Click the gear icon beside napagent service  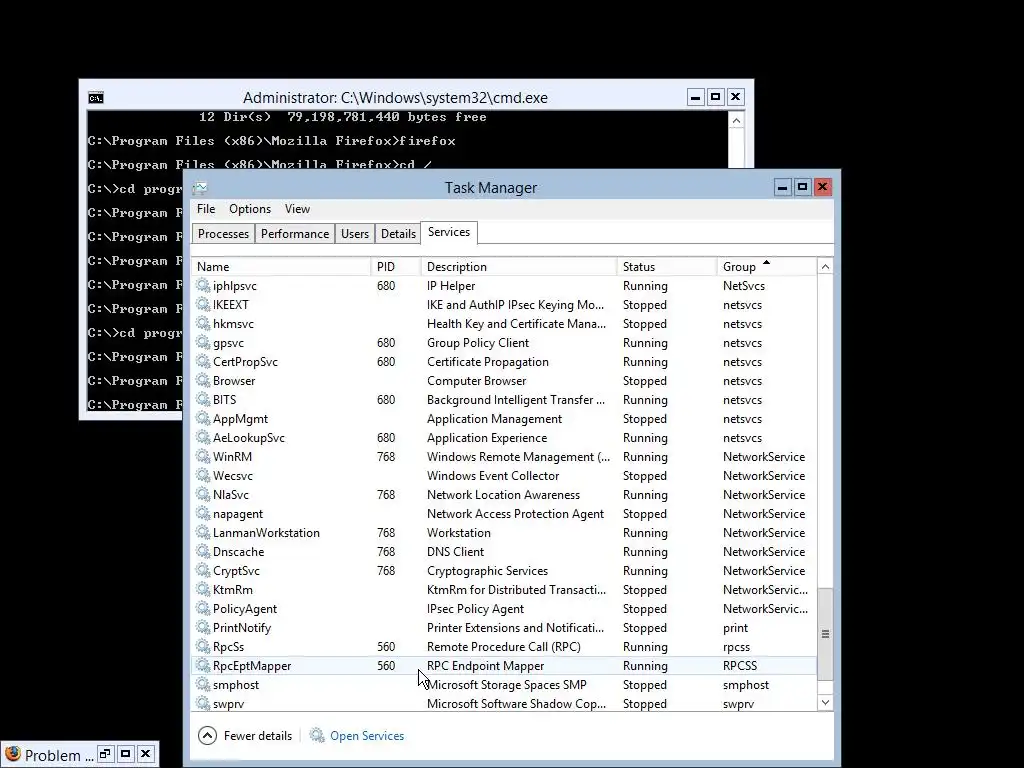tap(203, 513)
